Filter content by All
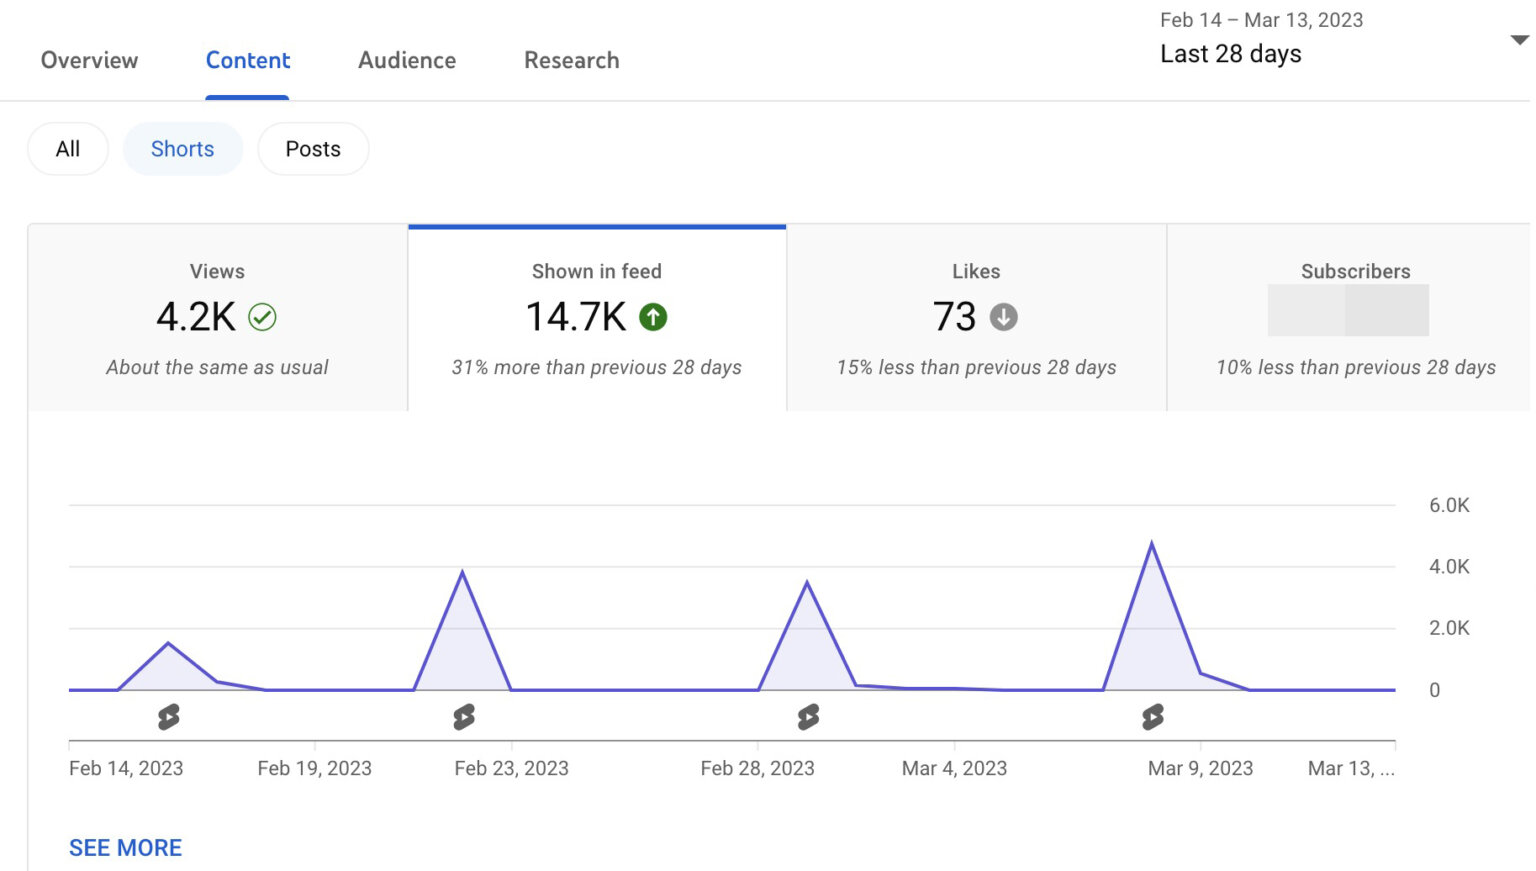The width and height of the screenshot is (1536, 871). click(x=67, y=148)
